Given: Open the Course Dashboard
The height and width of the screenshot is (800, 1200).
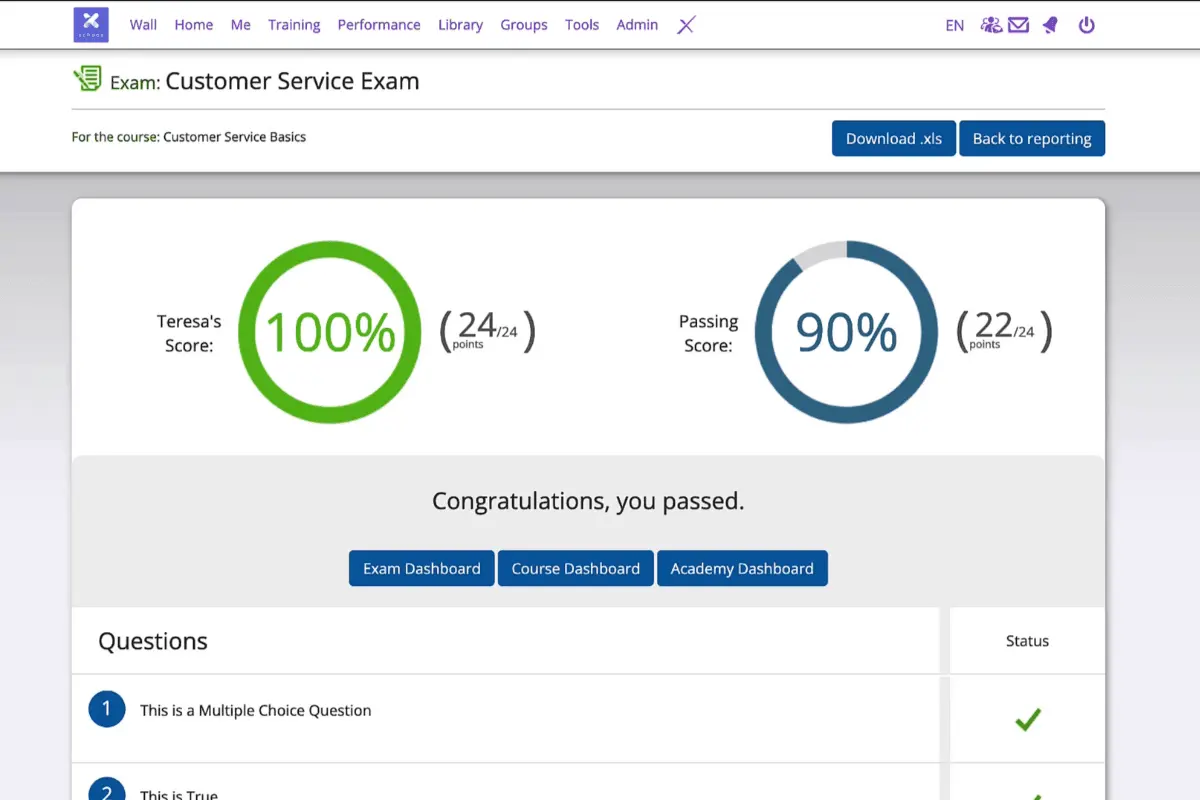Looking at the screenshot, I should pyautogui.click(x=576, y=568).
